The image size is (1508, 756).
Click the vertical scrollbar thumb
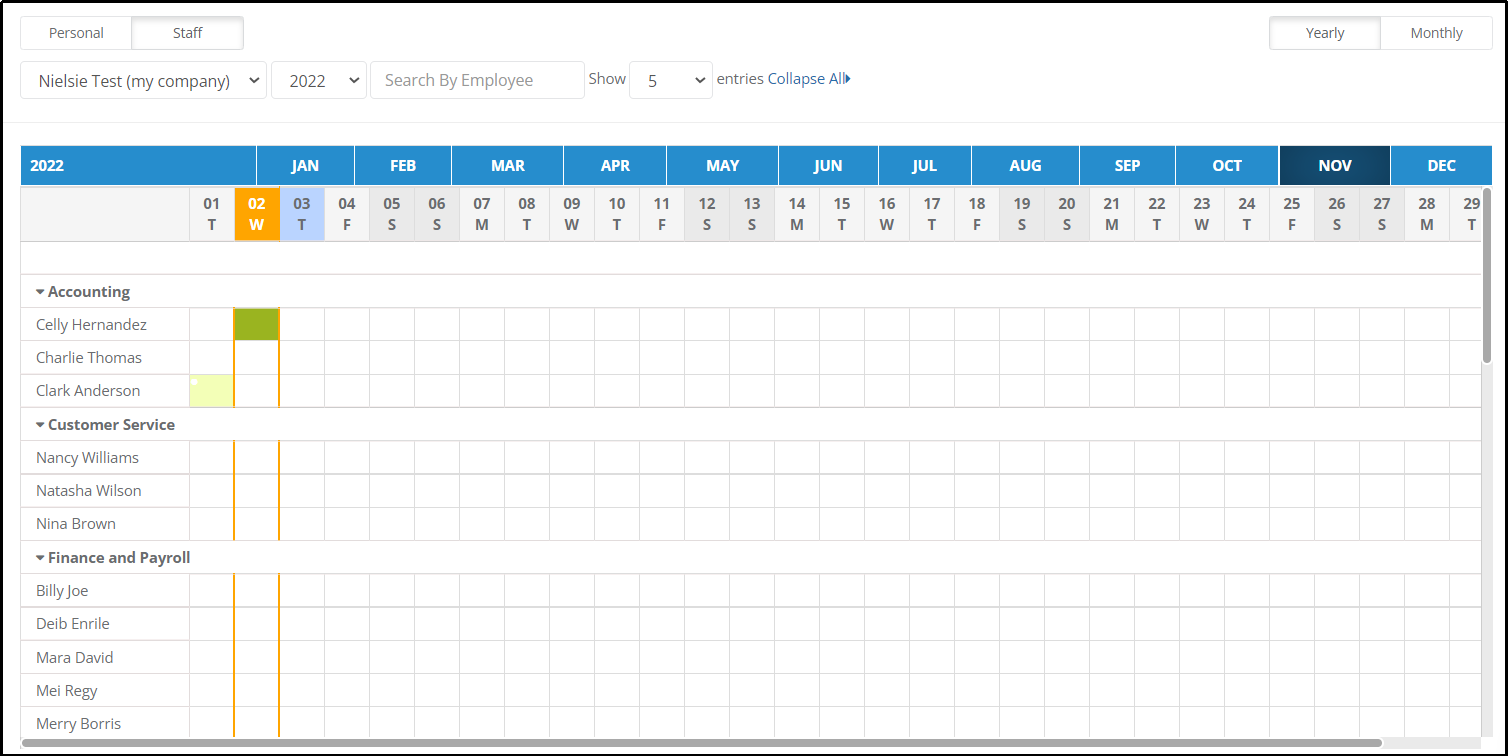click(x=1487, y=275)
